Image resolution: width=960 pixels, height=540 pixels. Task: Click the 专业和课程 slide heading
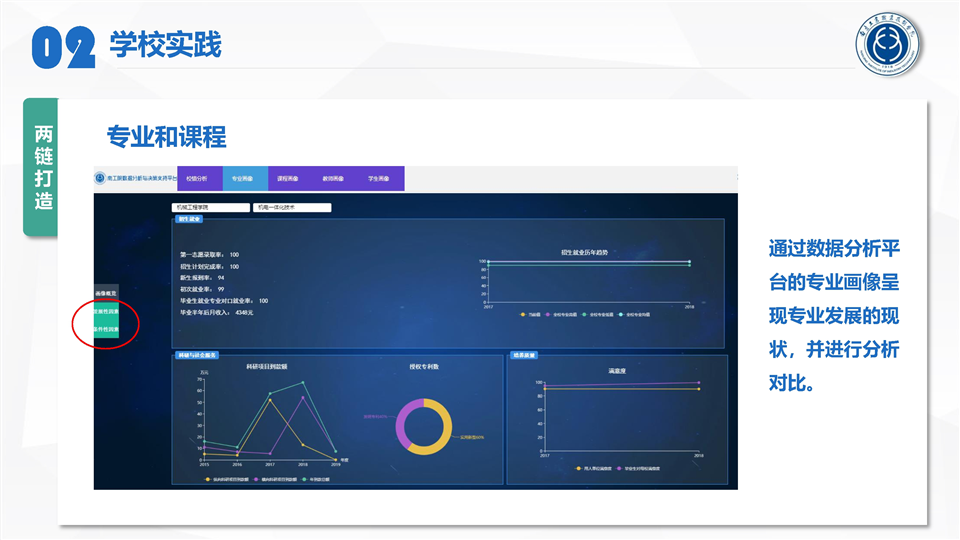click(x=167, y=137)
